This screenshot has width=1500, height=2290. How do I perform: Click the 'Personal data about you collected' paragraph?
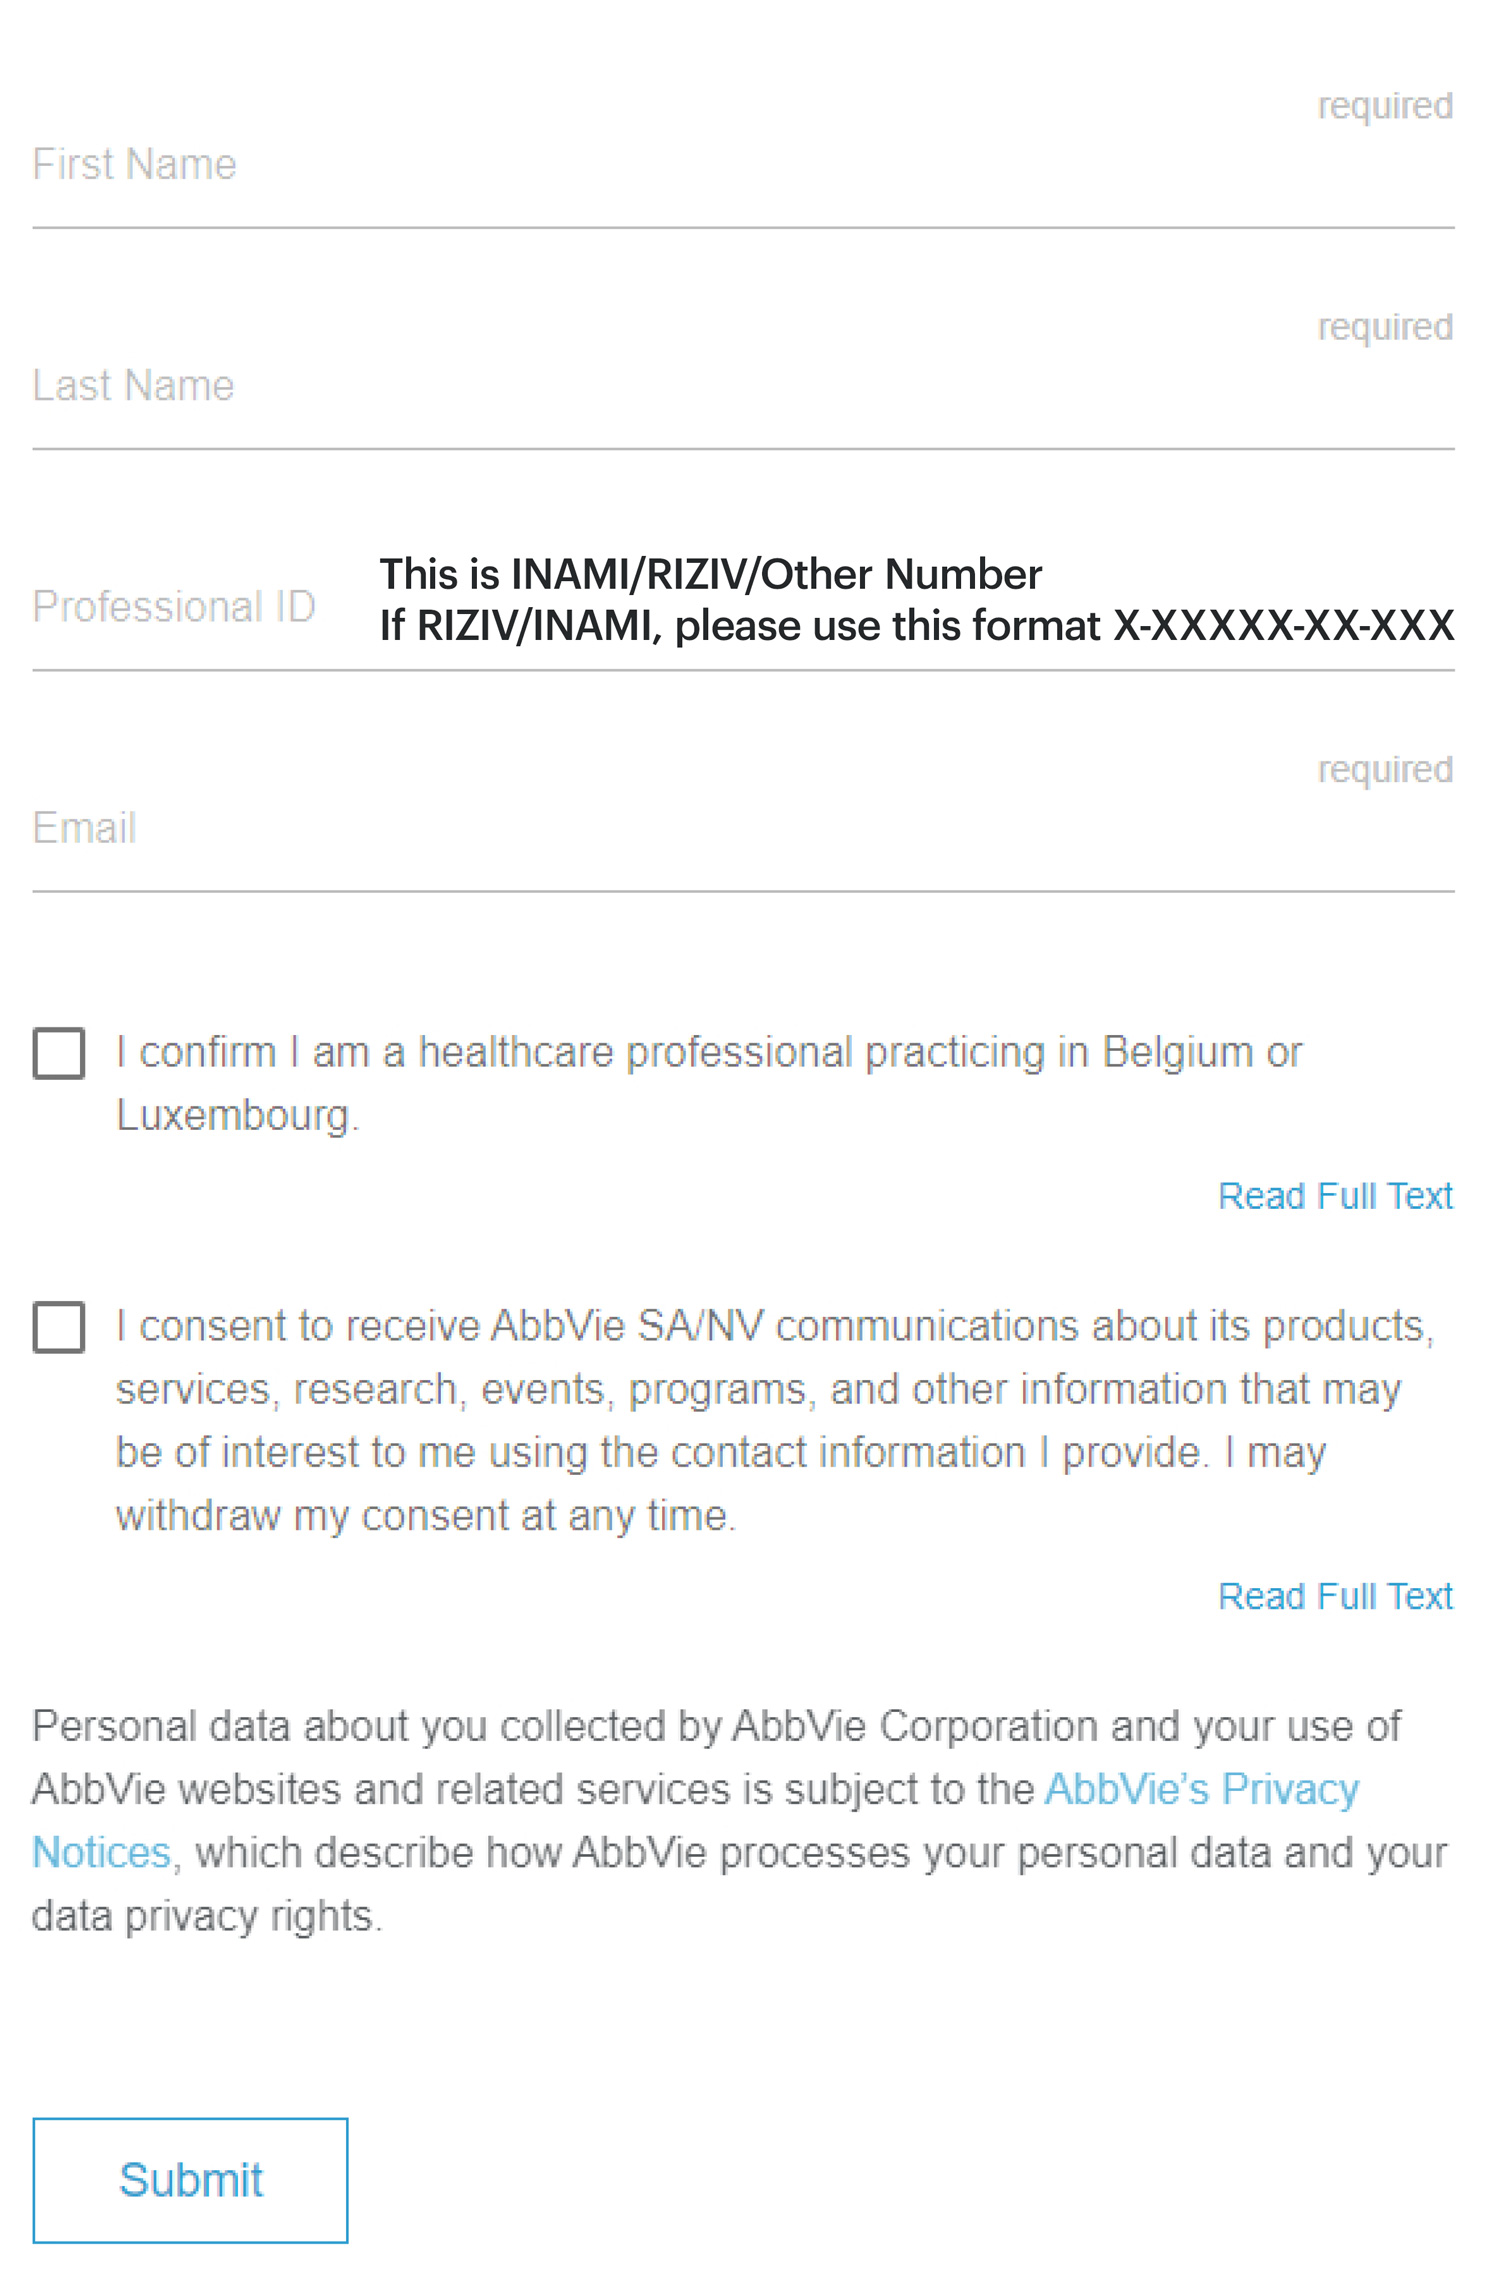pyautogui.click(x=715, y=1727)
